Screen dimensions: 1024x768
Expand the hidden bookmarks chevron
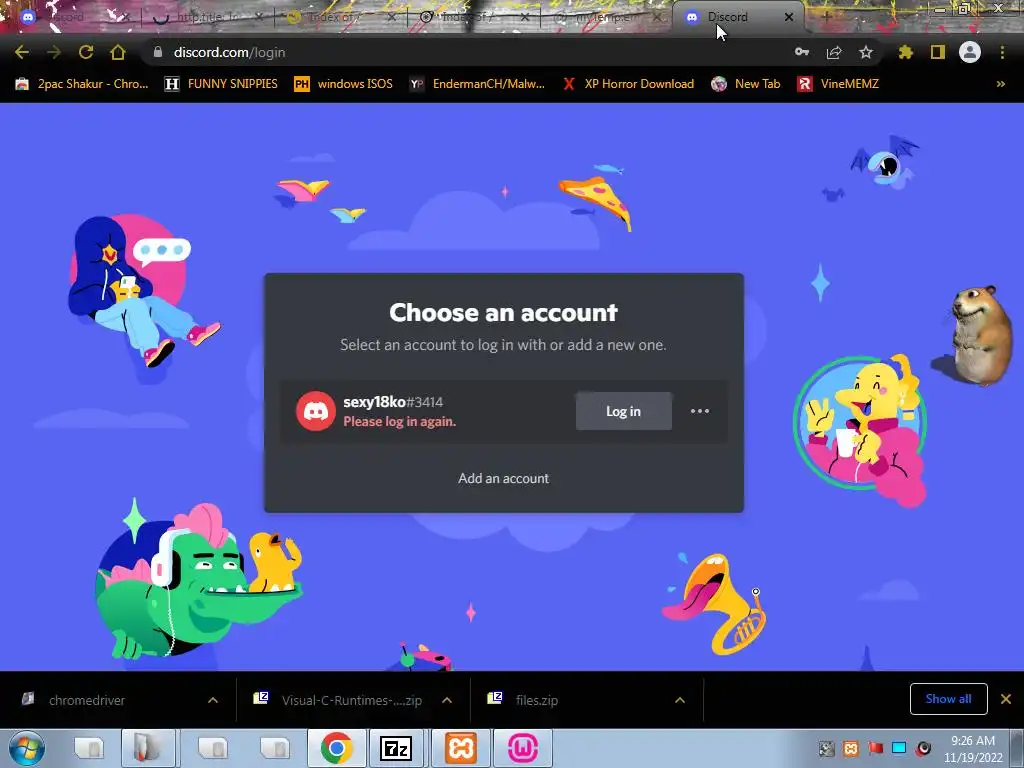pos(1000,84)
